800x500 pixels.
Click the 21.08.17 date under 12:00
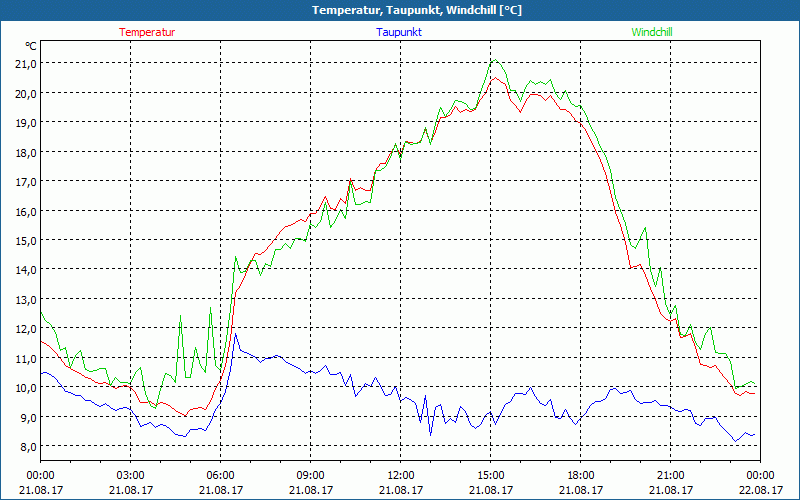click(x=401, y=490)
